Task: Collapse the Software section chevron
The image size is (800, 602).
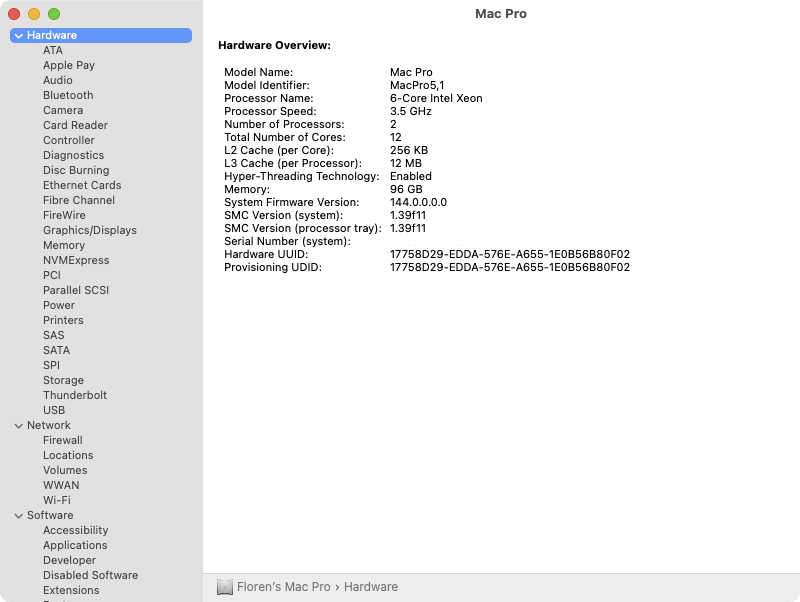Action: pyautogui.click(x=19, y=516)
